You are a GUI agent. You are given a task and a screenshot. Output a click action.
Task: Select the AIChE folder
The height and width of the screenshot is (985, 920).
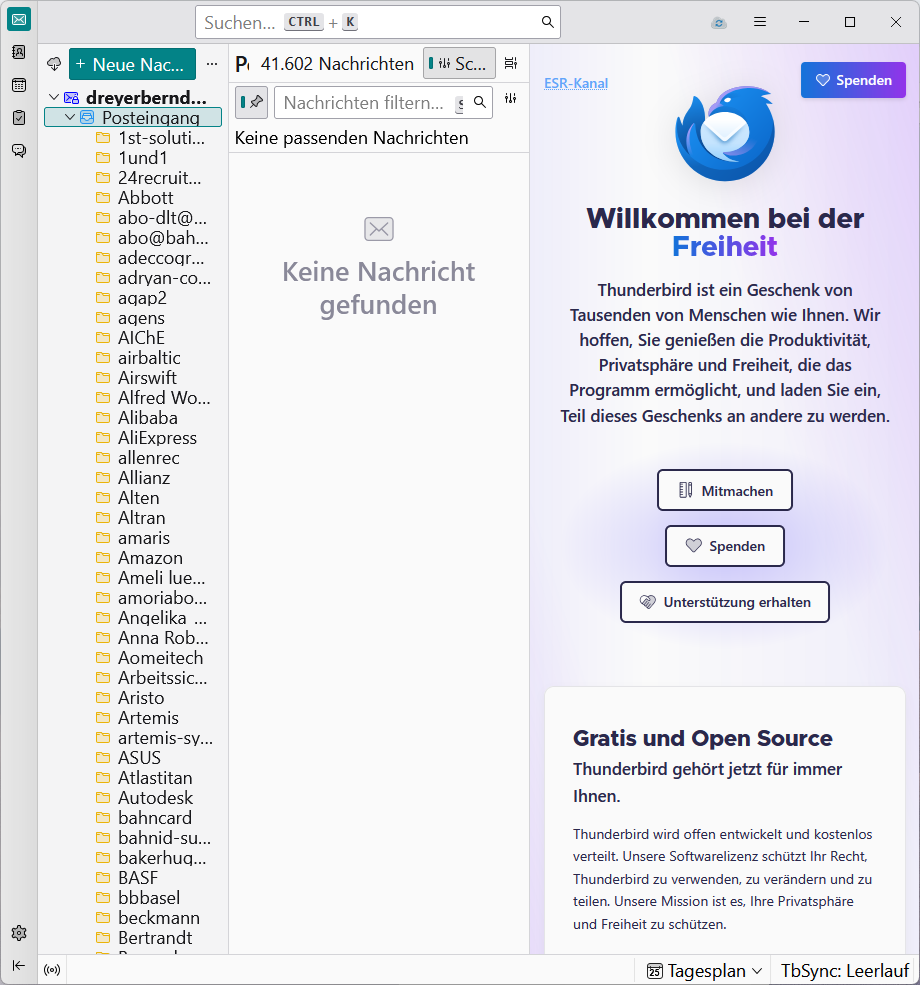[x=141, y=338]
